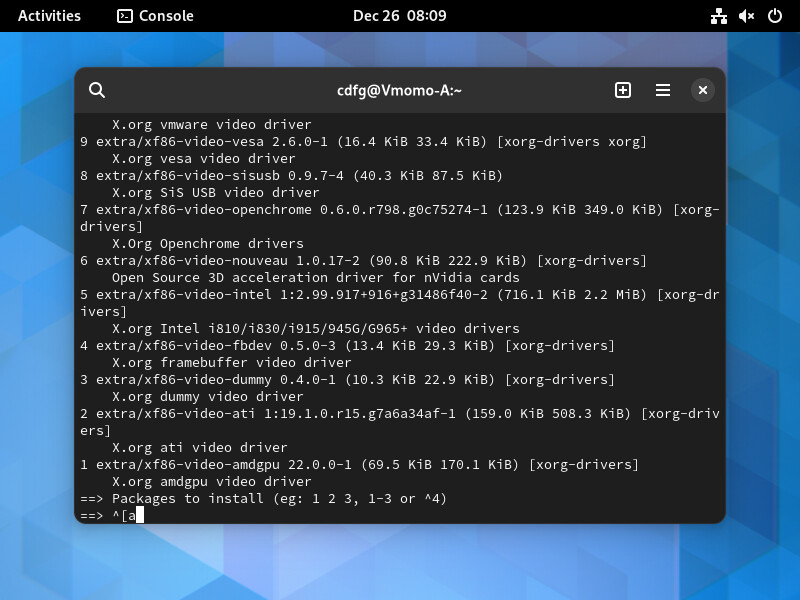Open the Activities overview
The width and height of the screenshot is (800, 600).
49,16
